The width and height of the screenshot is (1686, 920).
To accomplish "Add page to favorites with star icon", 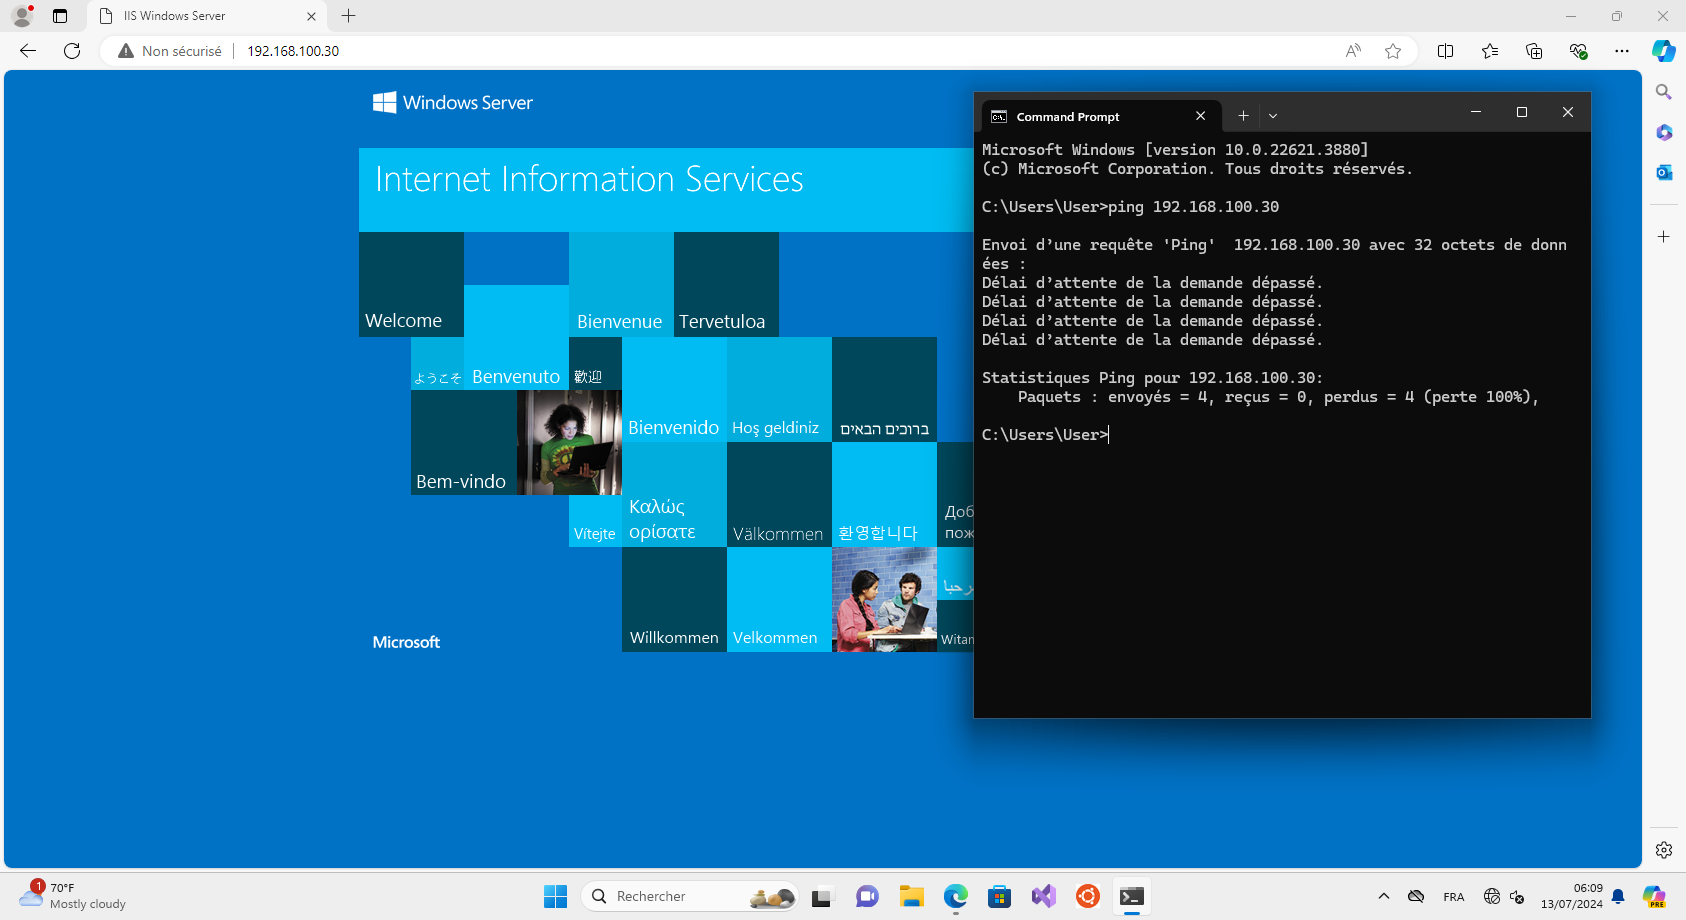I will [x=1393, y=51].
